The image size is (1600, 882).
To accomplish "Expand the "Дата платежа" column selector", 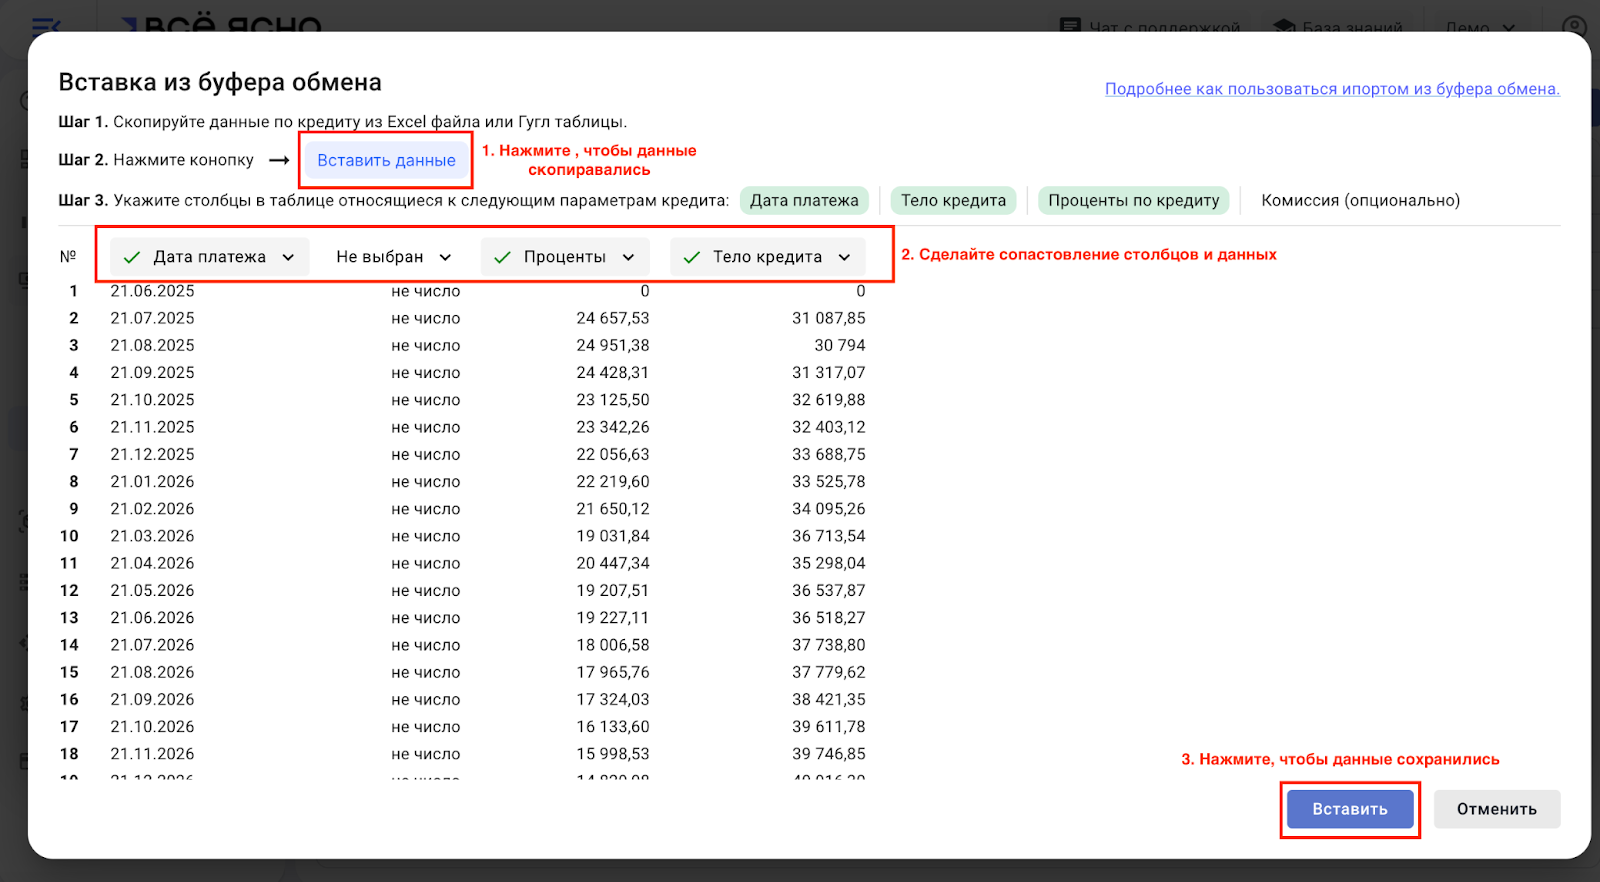I will [209, 257].
